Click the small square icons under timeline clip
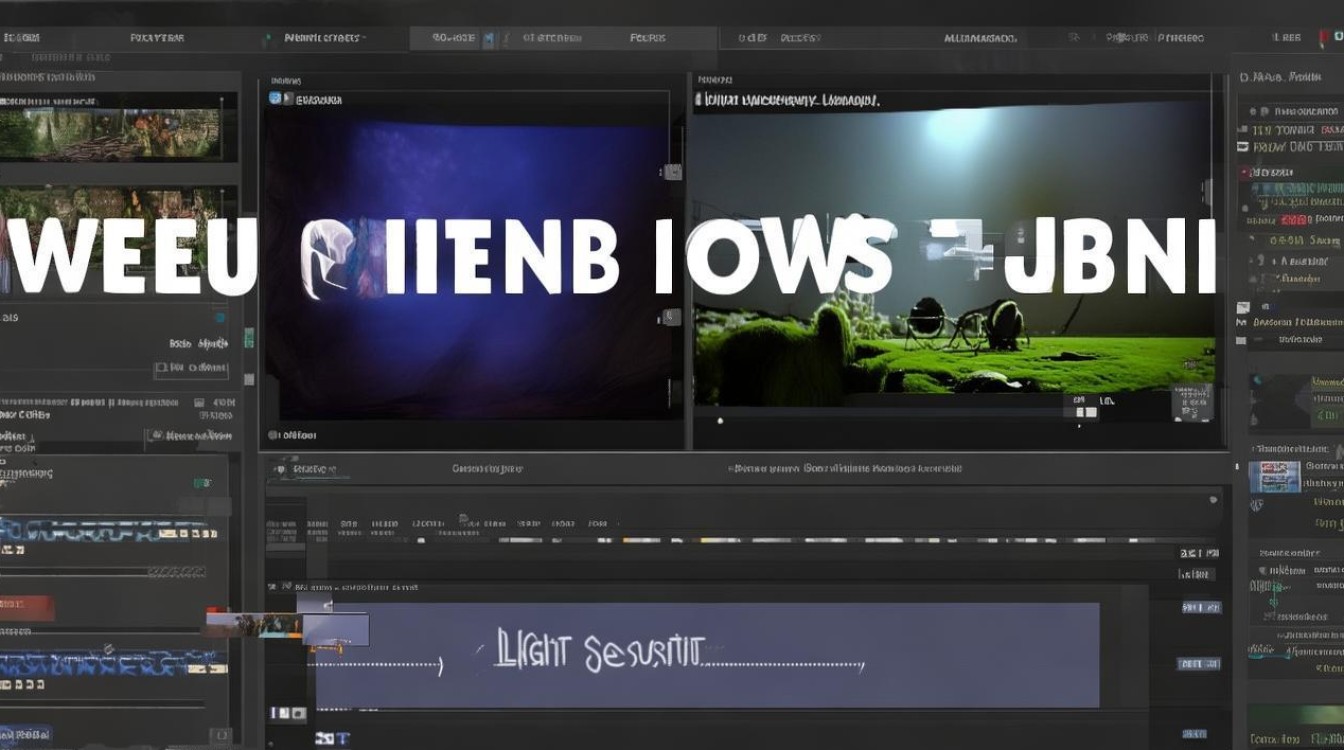 coord(288,713)
